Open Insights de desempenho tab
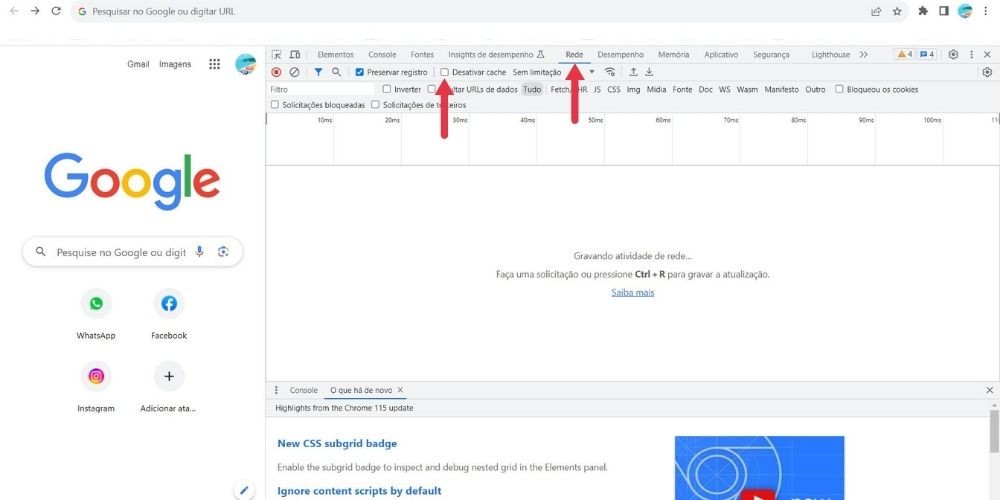The height and width of the screenshot is (500, 1000). [x=496, y=55]
